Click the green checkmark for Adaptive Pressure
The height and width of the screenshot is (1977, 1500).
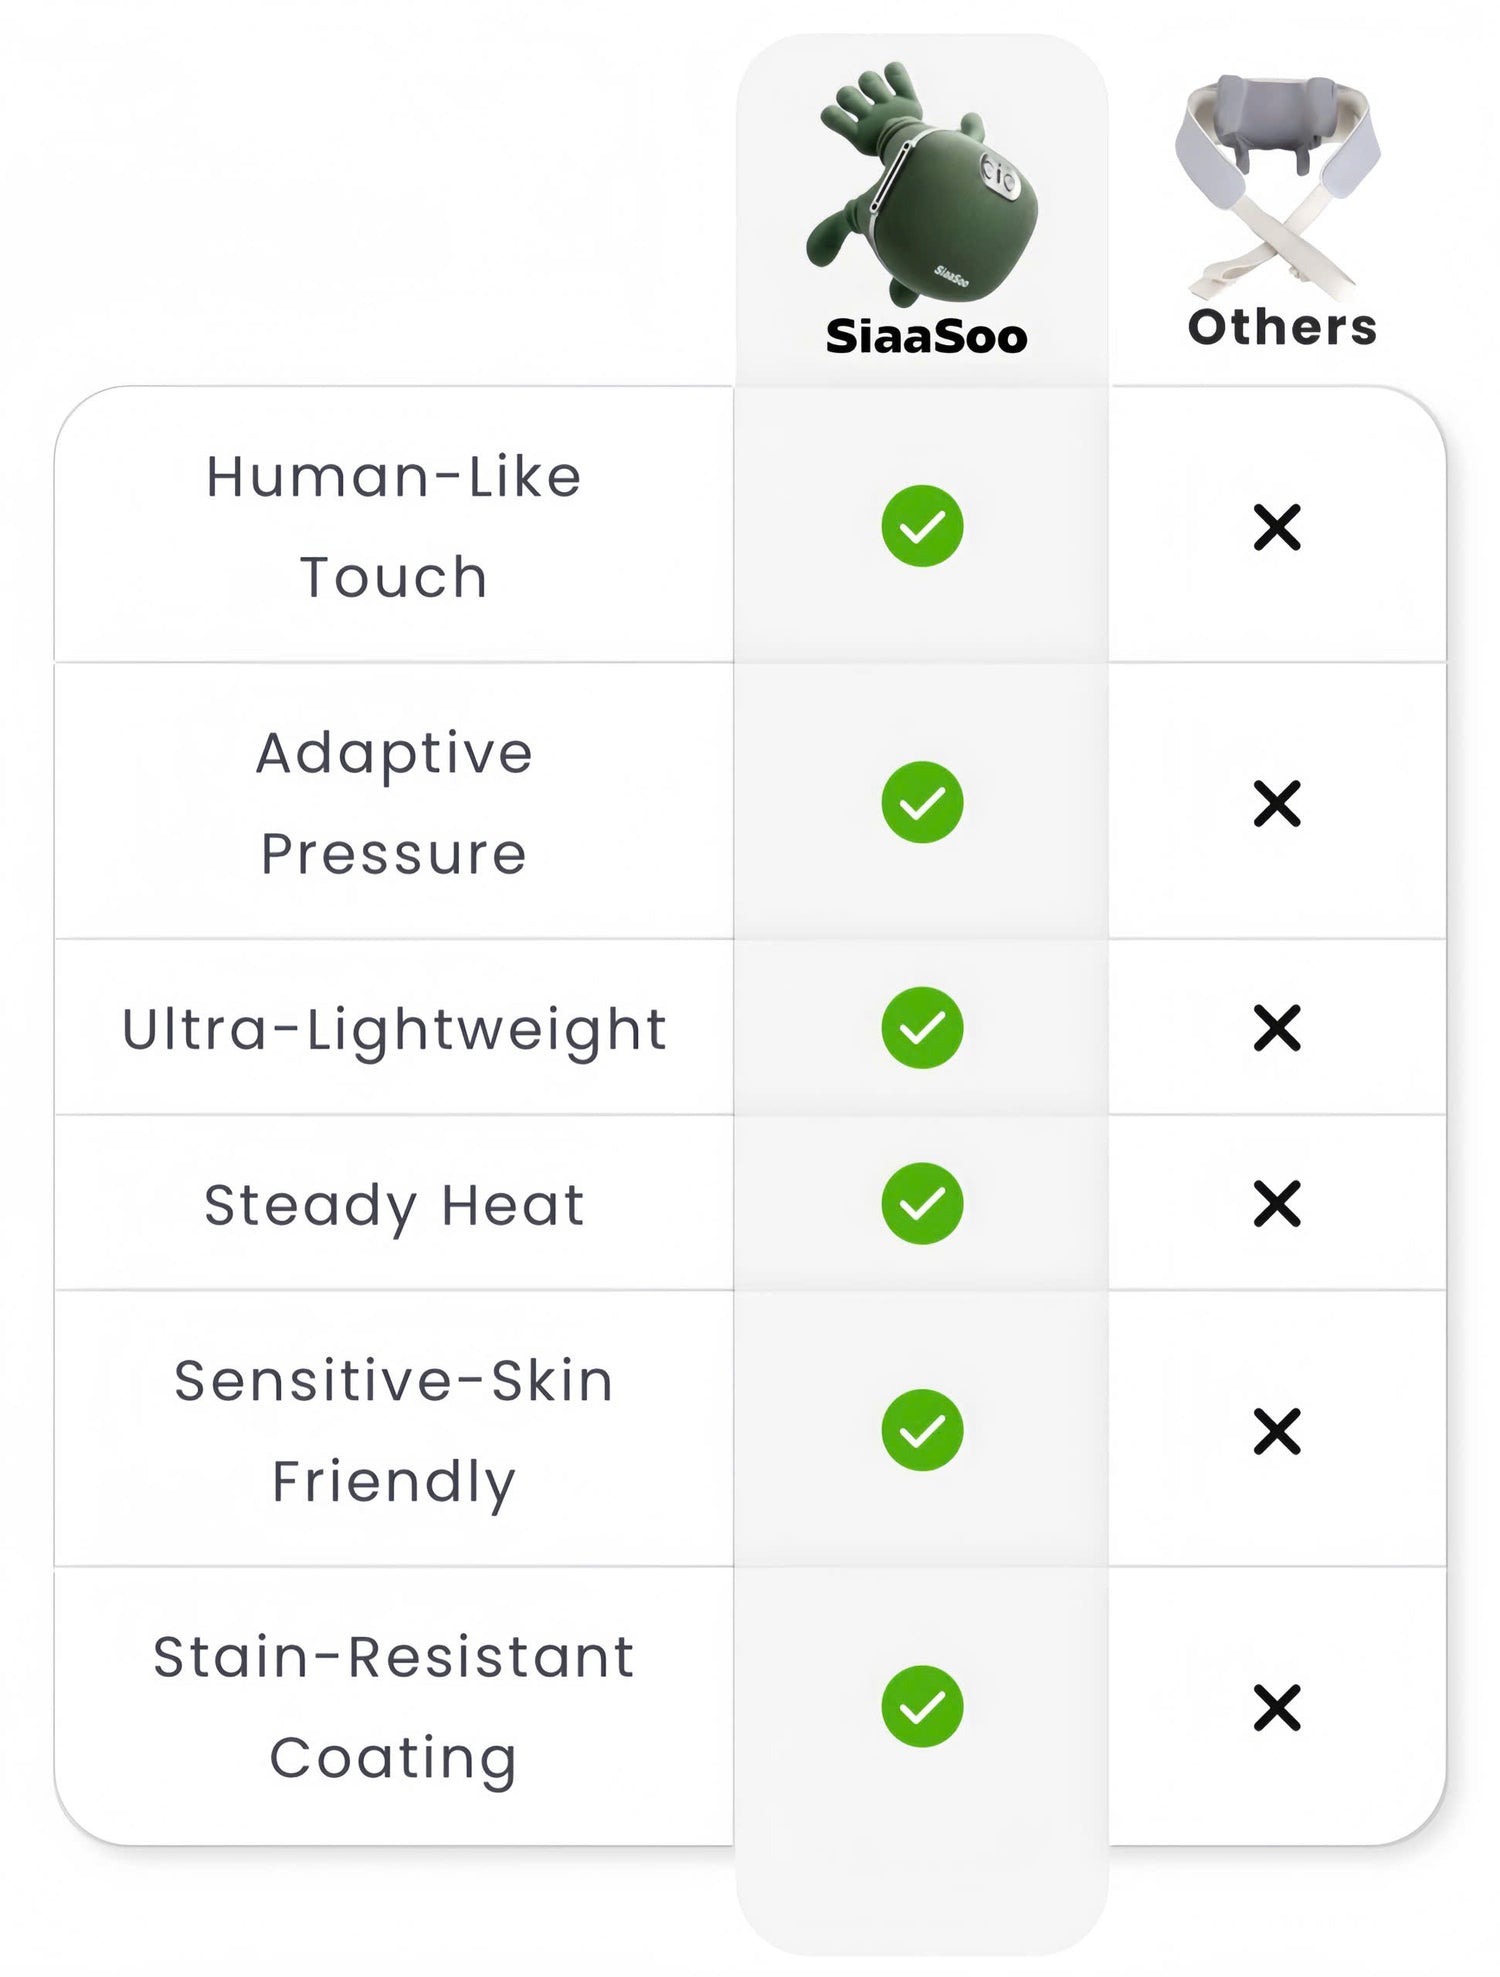(922, 802)
